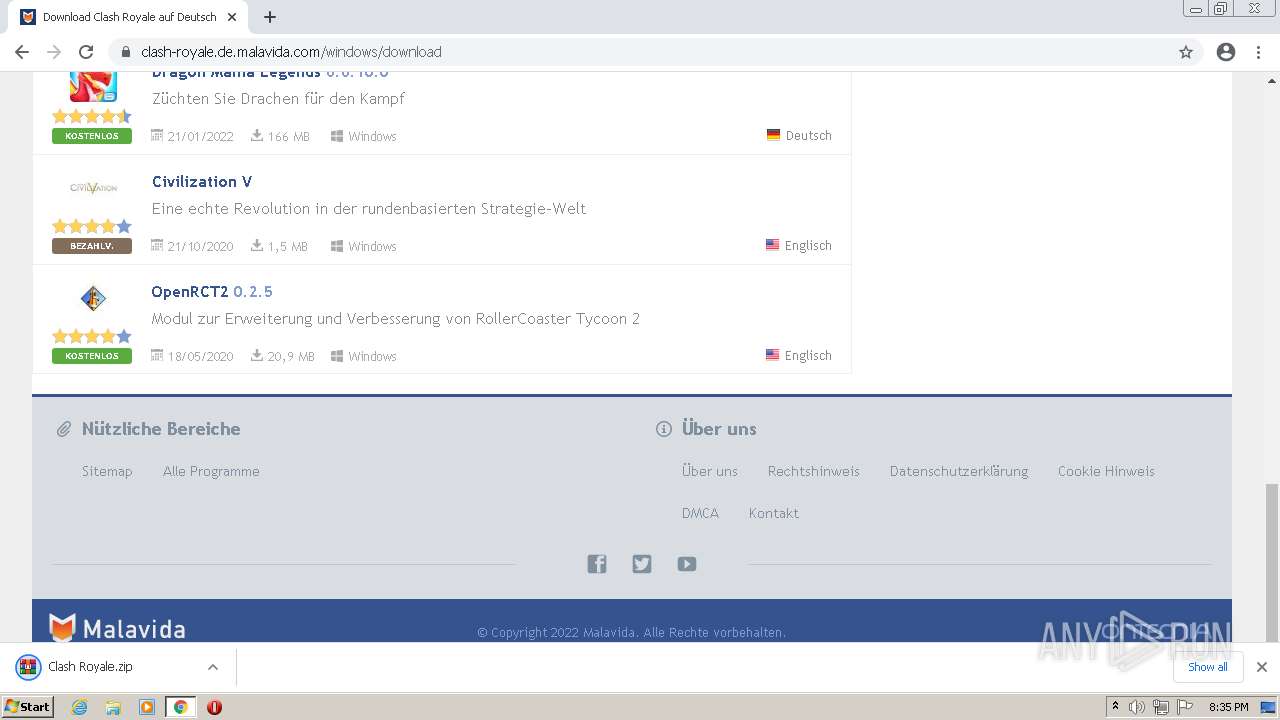Click the Chrome taskbar icon
Screen dimensions: 1280x720
[180, 707]
